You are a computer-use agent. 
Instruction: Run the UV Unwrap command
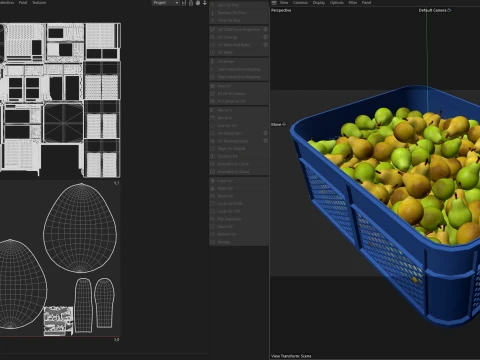coord(236,37)
